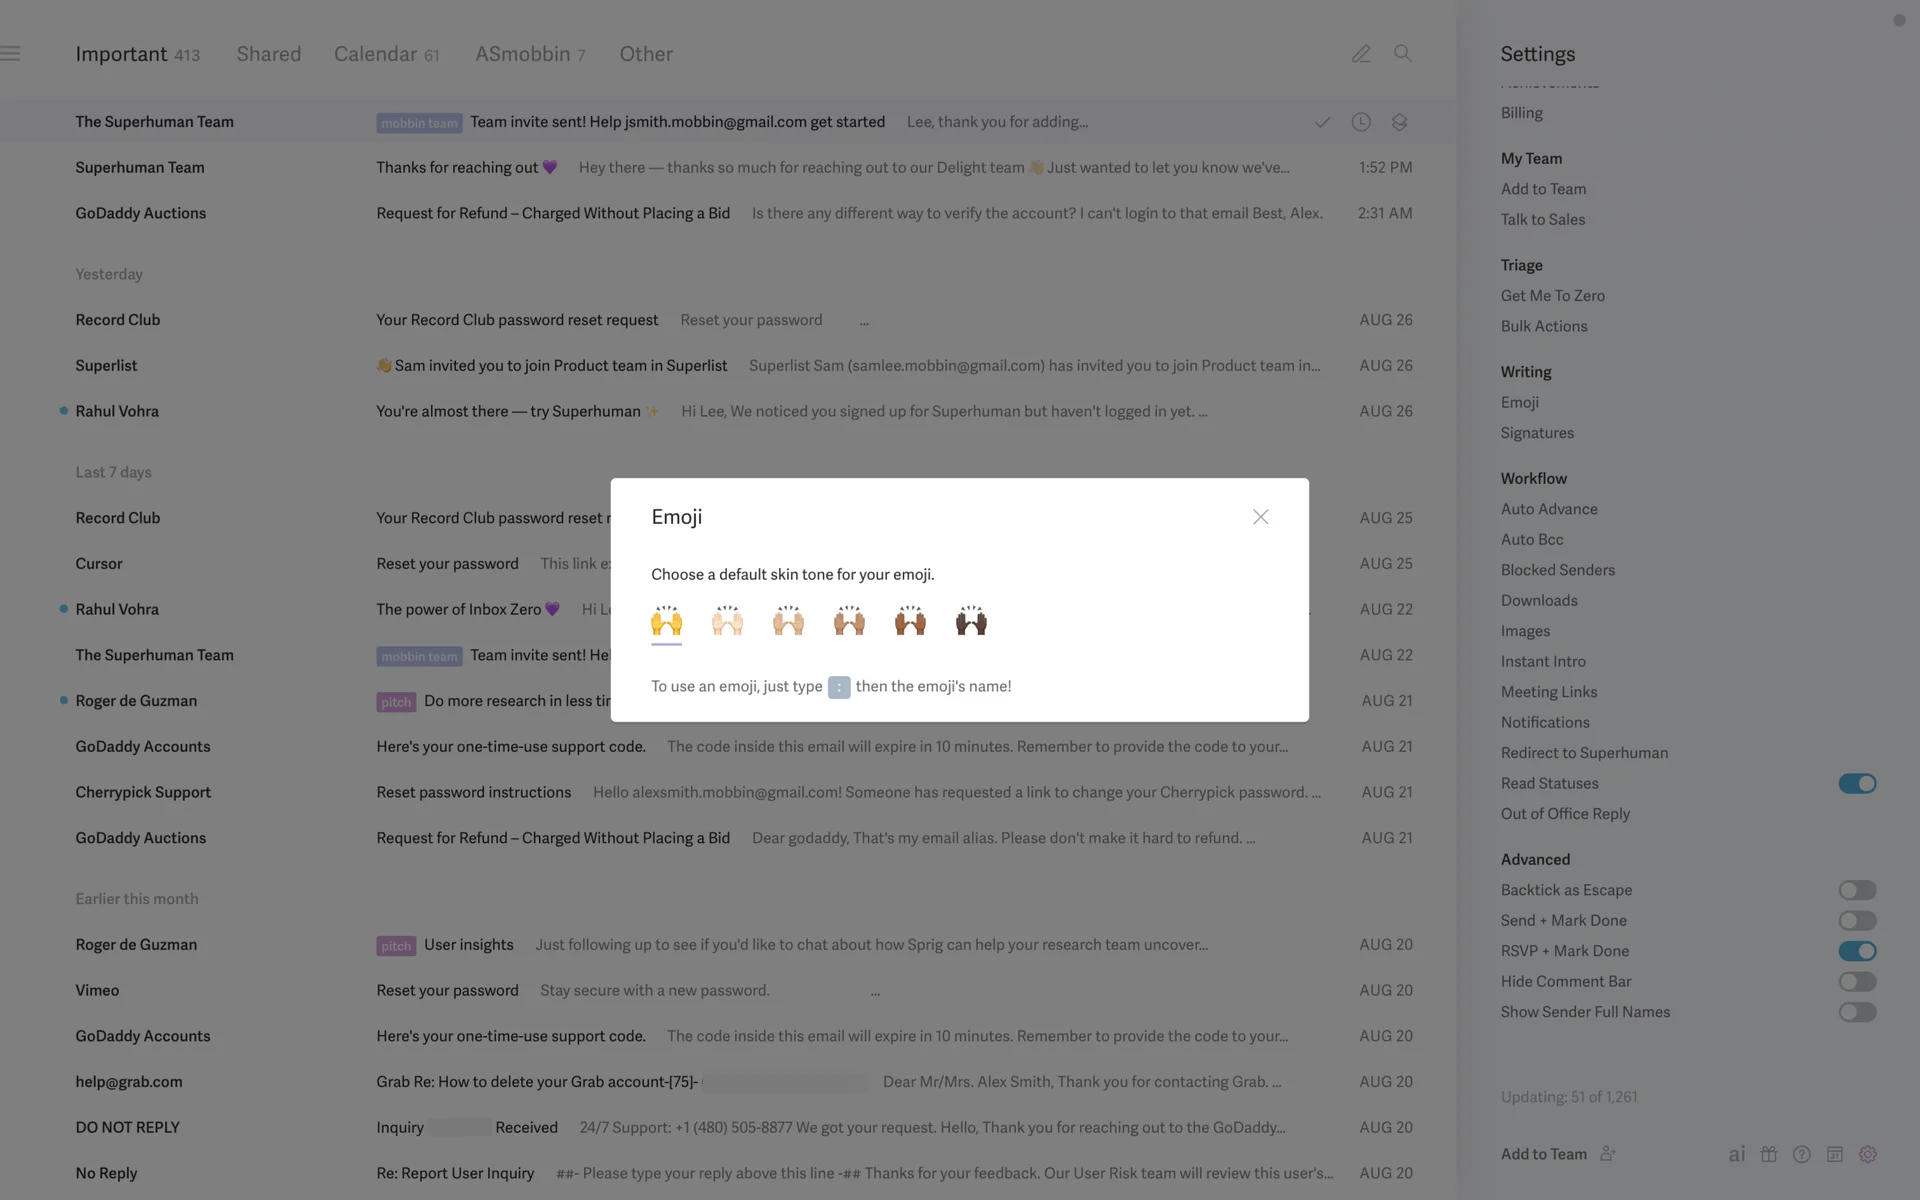Close the Emoji dialog

point(1260,517)
